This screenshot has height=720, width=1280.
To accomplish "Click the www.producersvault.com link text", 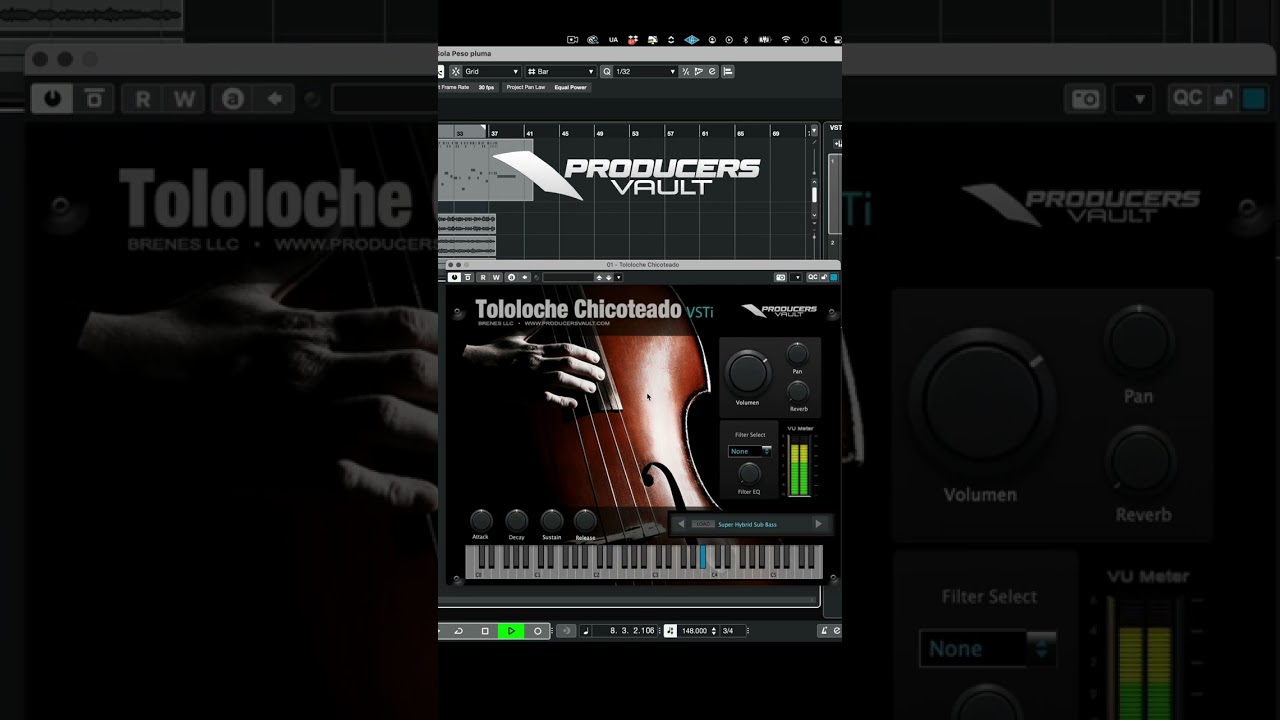I will [x=567, y=323].
